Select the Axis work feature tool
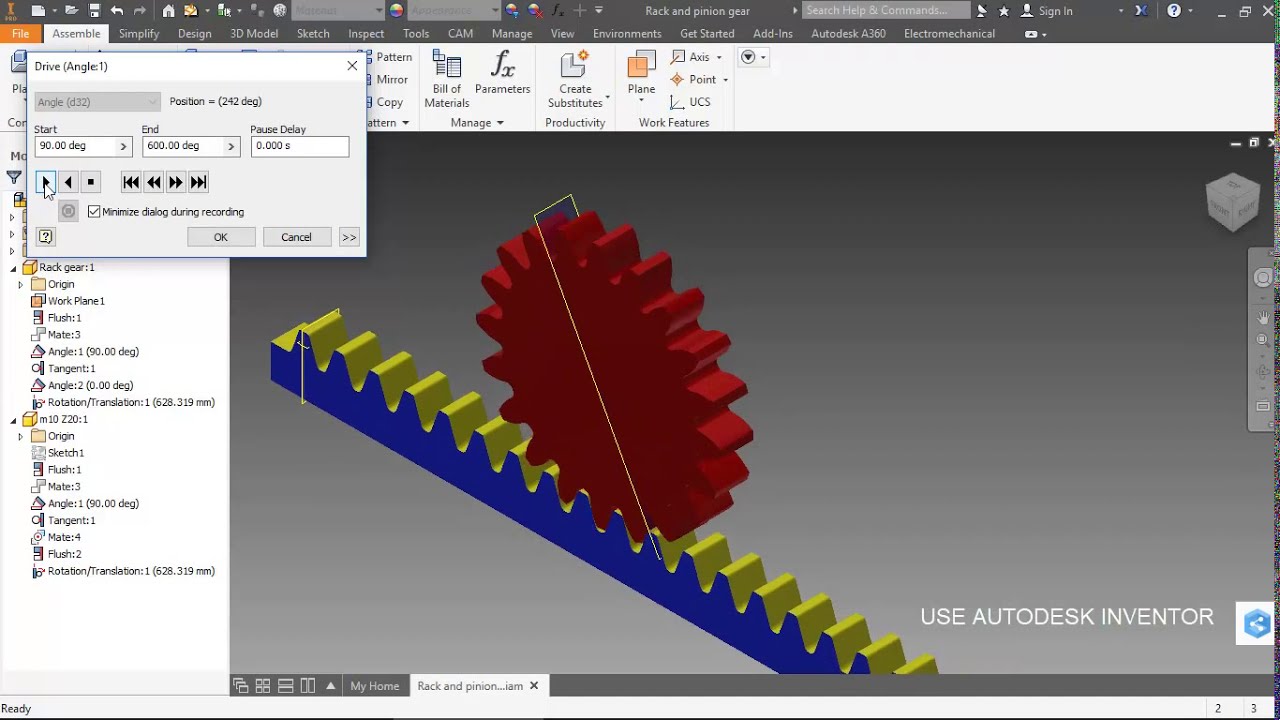Screen dimensions: 1280x720 (x=691, y=57)
